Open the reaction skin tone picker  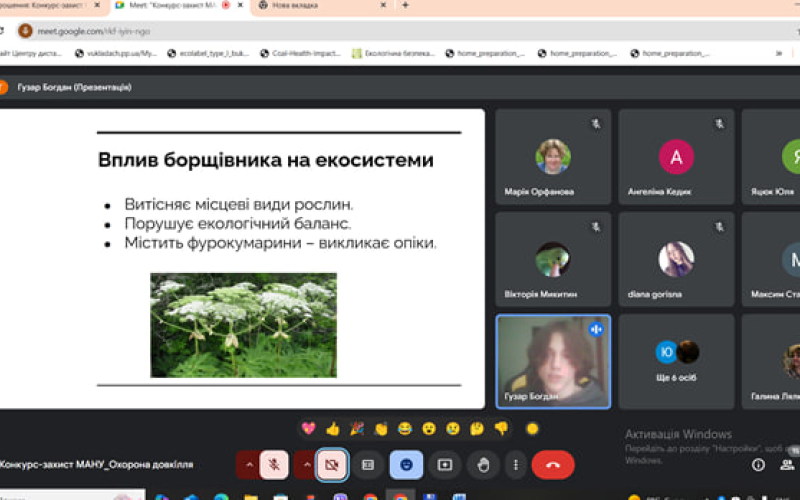(532, 429)
